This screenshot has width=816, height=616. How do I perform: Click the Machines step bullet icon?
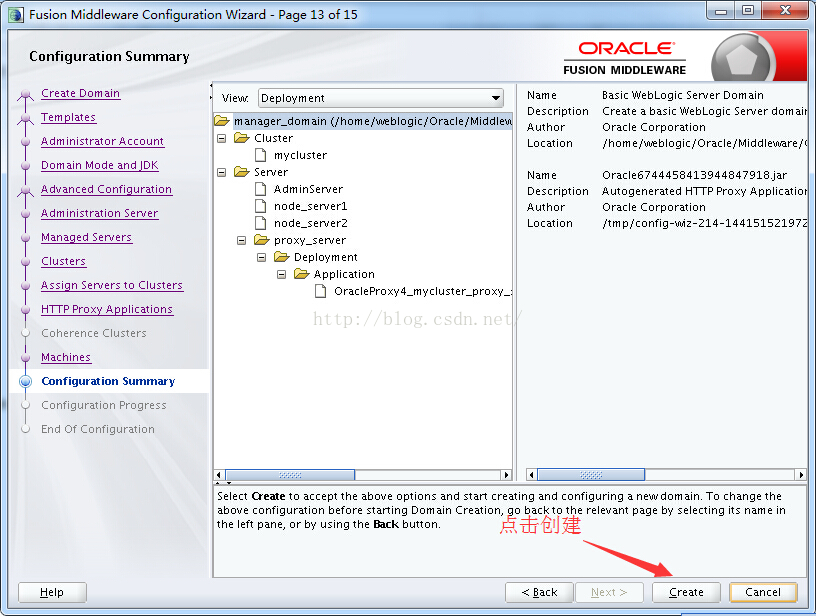26,357
